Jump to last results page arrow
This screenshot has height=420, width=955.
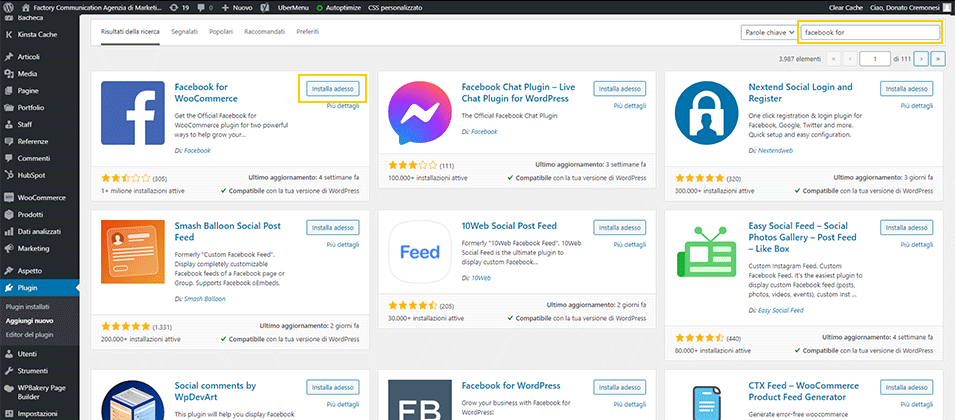(x=937, y=59)
